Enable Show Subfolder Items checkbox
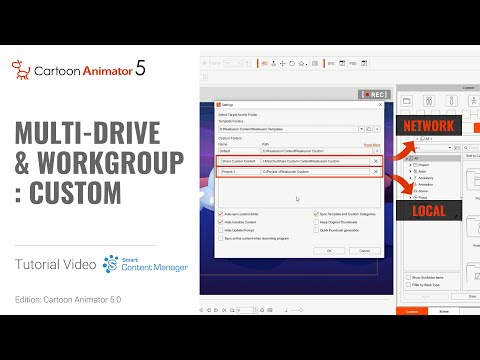Viewport: 480px width, 360px height. 408,277
